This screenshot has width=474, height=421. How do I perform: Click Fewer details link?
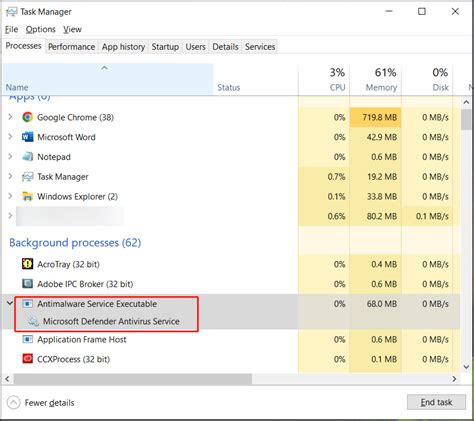point(49,403)
